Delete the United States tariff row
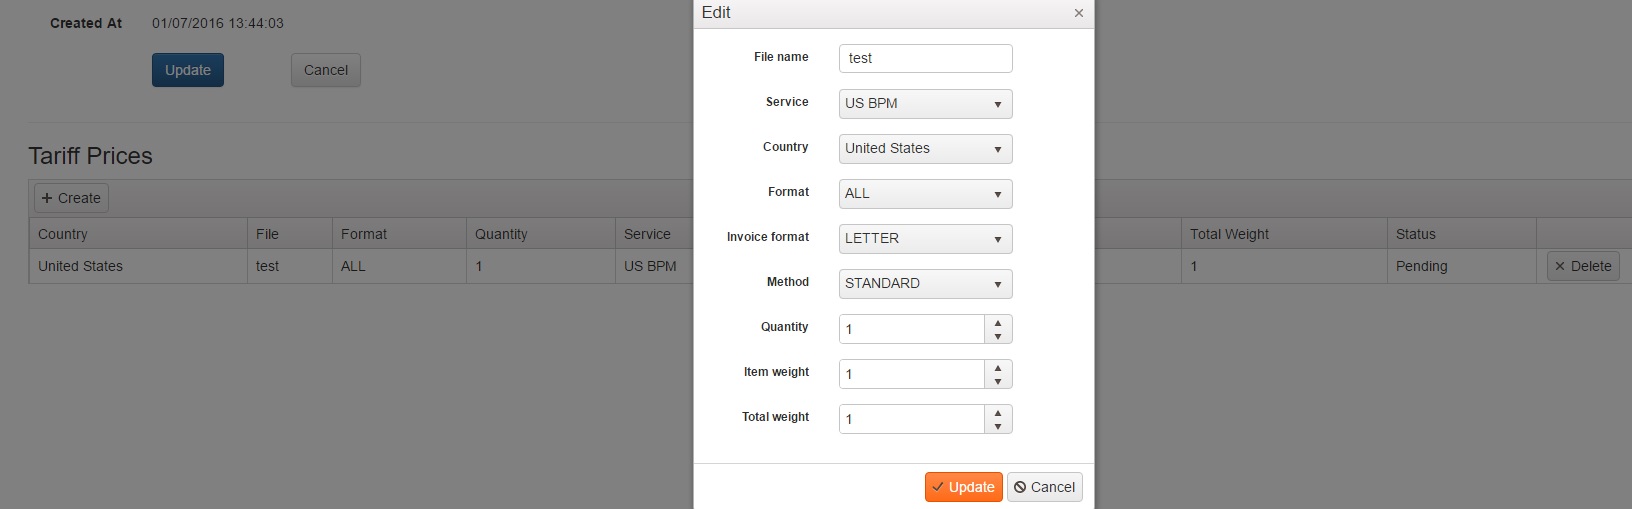 click(1582, 266)
